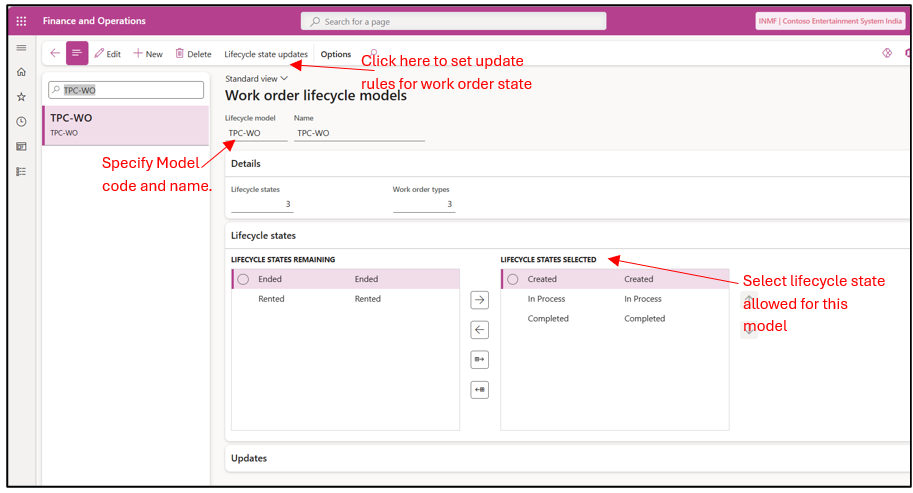913x493 pixels.
Task: Click the Edit pencil button
Action: (x=108, y=54)
